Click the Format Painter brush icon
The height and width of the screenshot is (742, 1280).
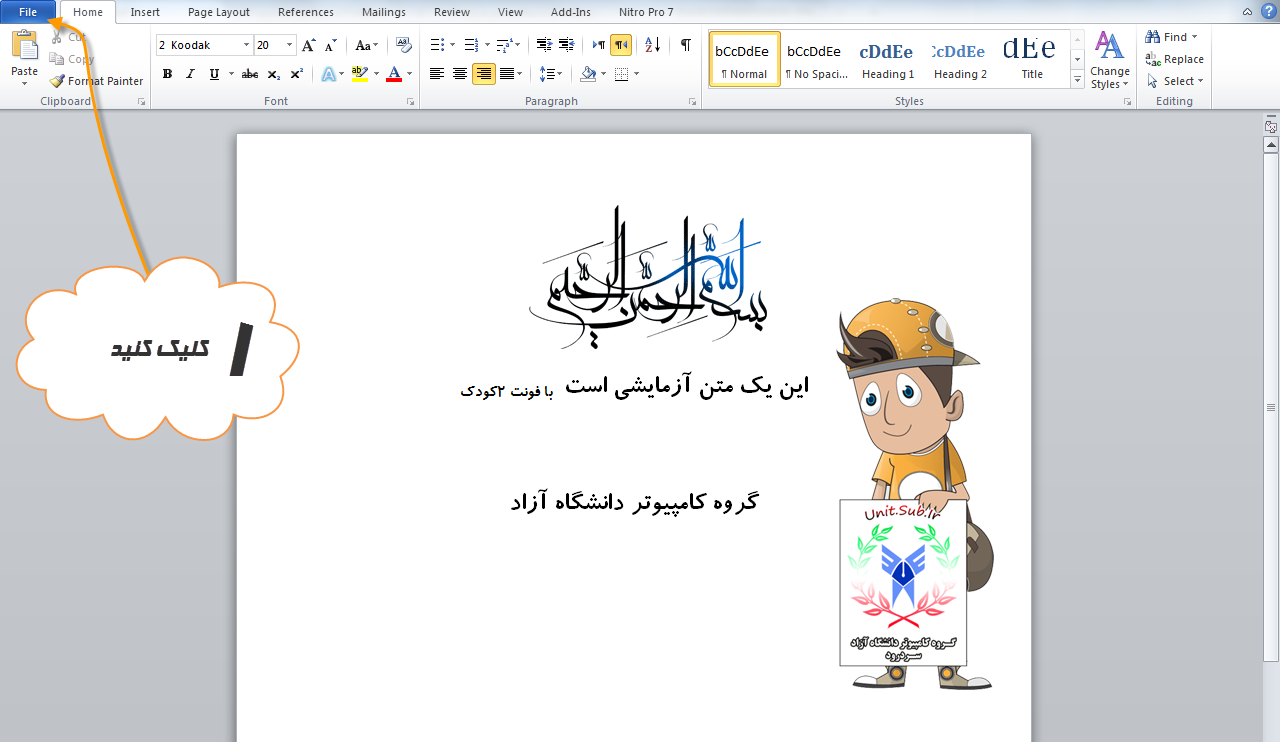(57, 81)
